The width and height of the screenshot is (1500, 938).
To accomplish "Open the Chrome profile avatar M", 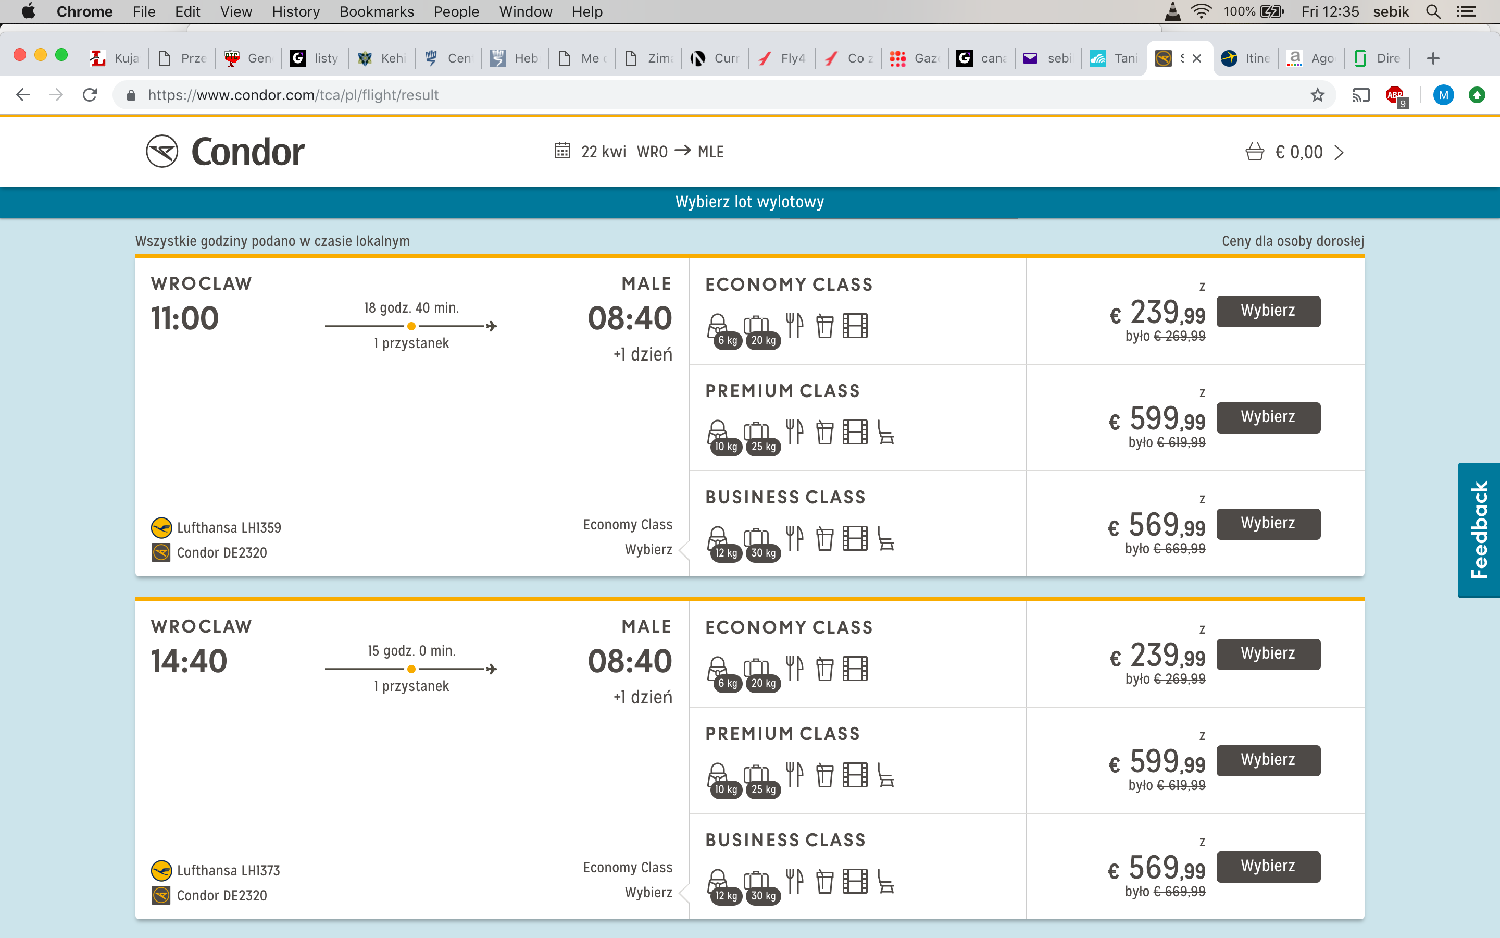I will [1443, 95].
